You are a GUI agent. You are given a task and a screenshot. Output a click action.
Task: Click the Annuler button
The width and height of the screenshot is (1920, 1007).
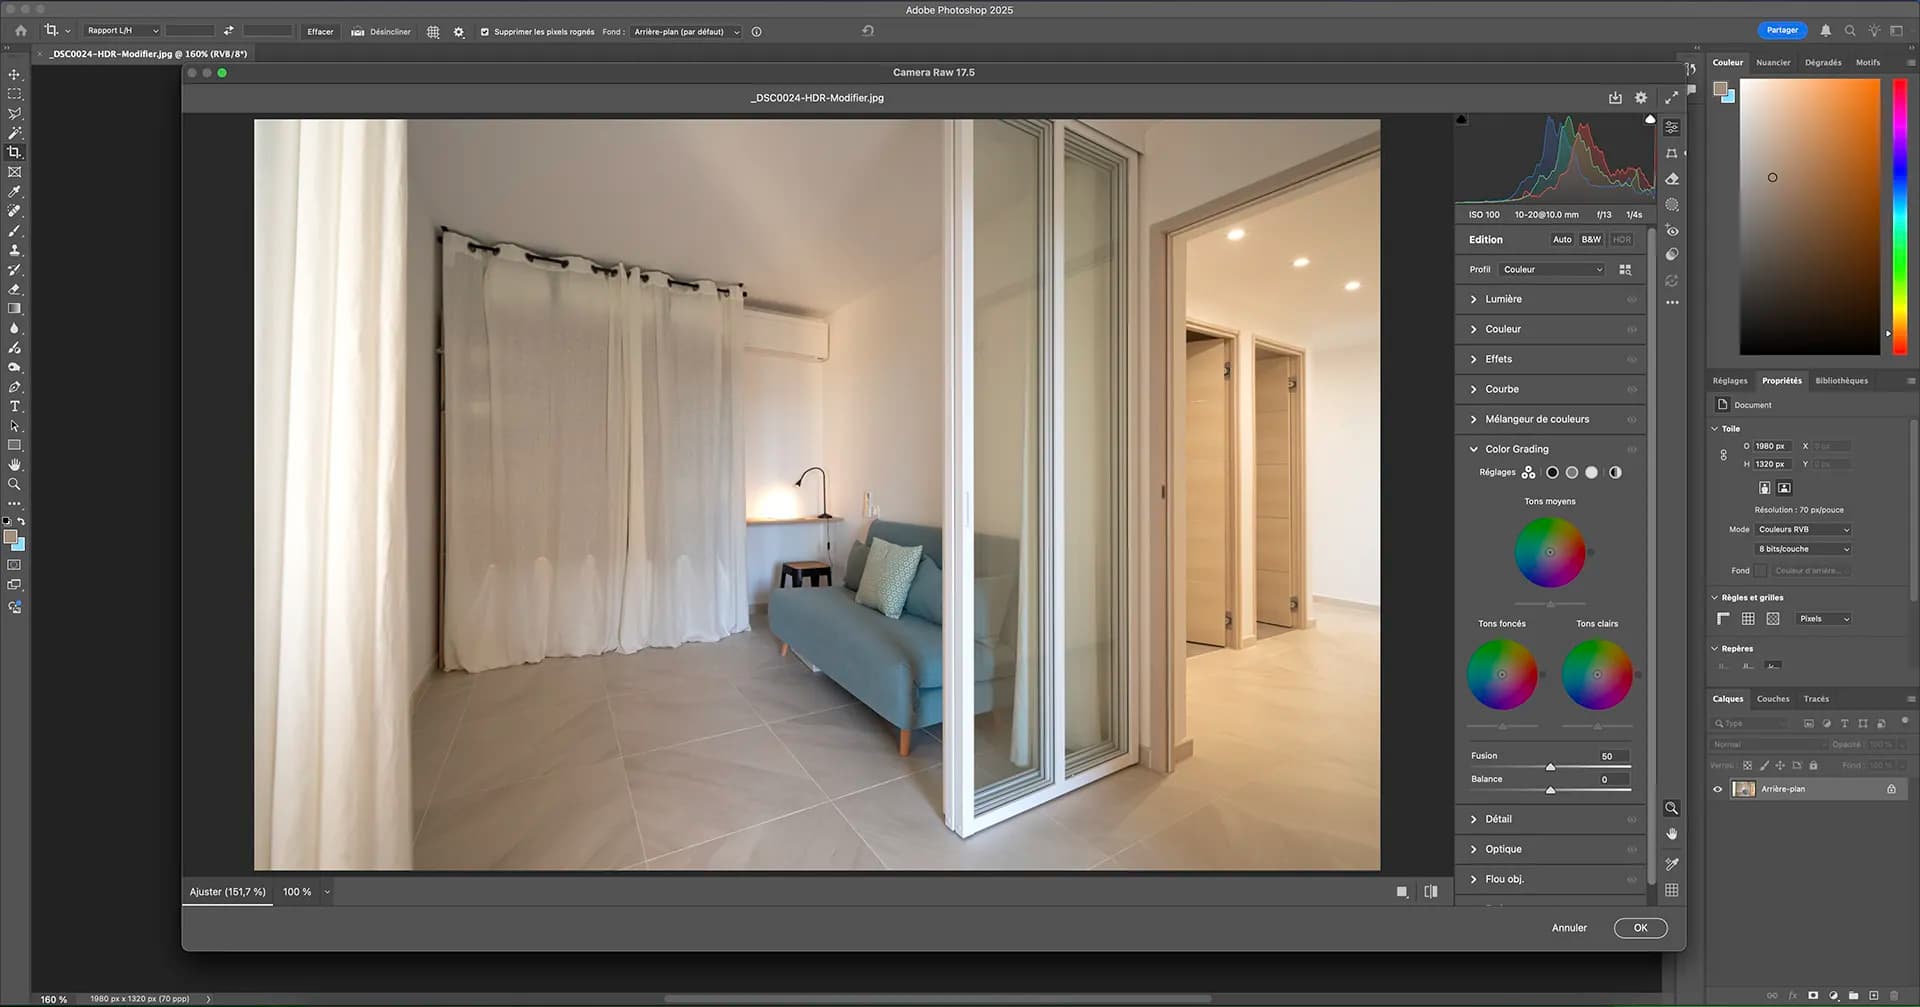[x=1569, y=928]
